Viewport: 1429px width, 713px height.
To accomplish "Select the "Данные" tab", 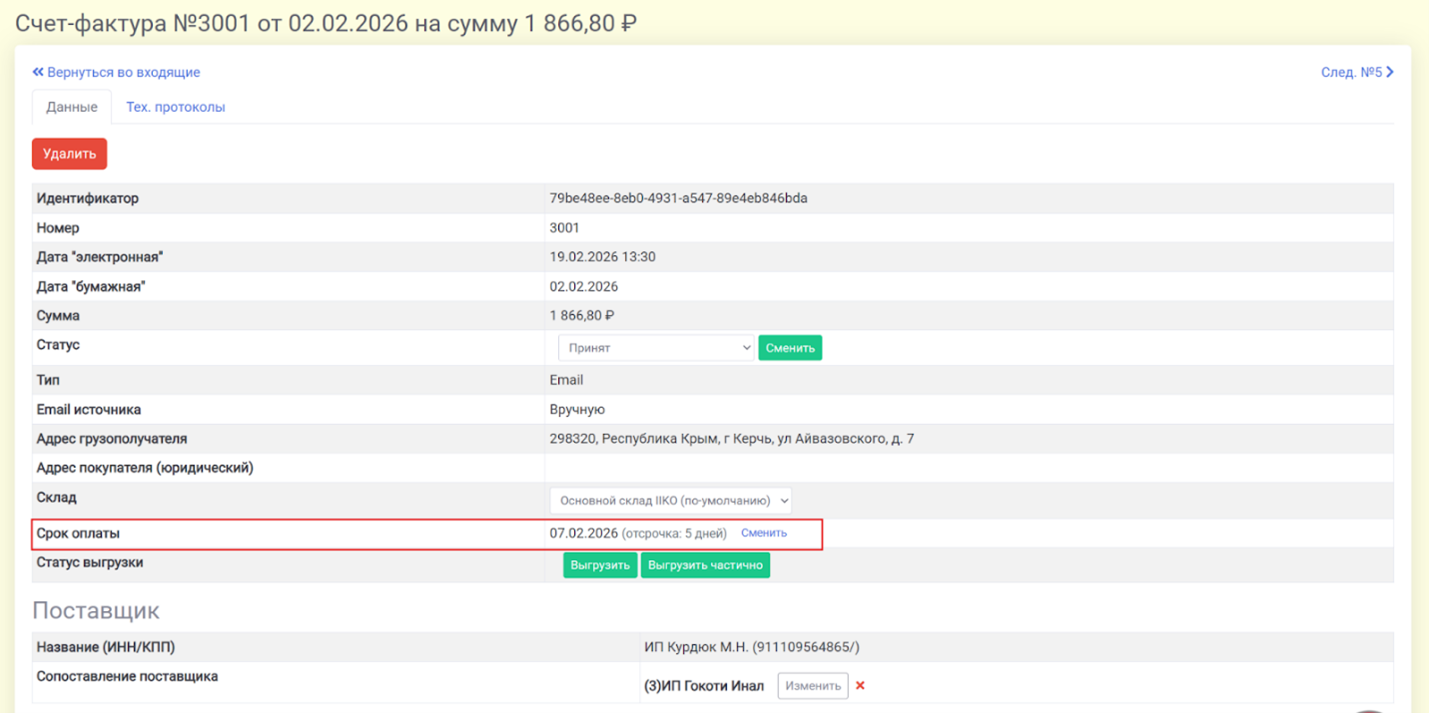I will tap(72, 107).
